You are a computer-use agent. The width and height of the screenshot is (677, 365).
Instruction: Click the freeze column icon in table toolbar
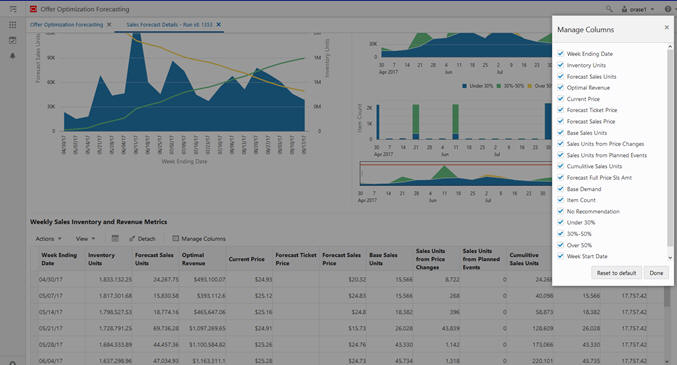(x=115, y=238)
